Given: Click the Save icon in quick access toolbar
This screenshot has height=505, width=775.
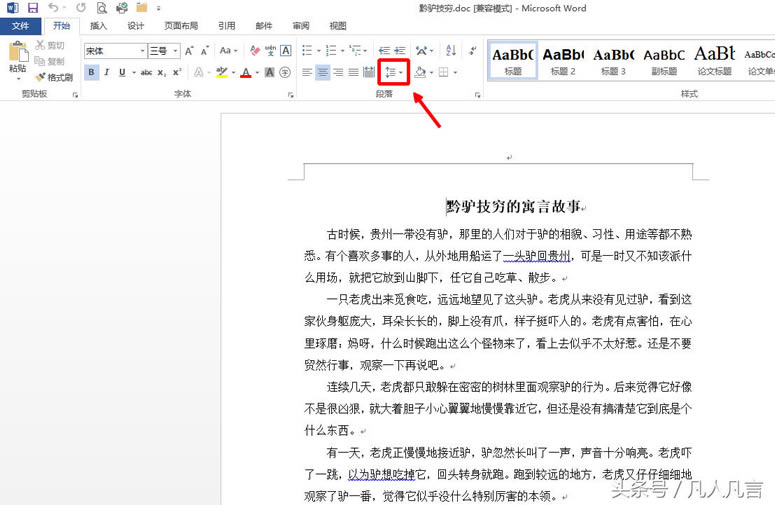Looking at the screenshot, I should pyautogui.click(x=33, y=8).
